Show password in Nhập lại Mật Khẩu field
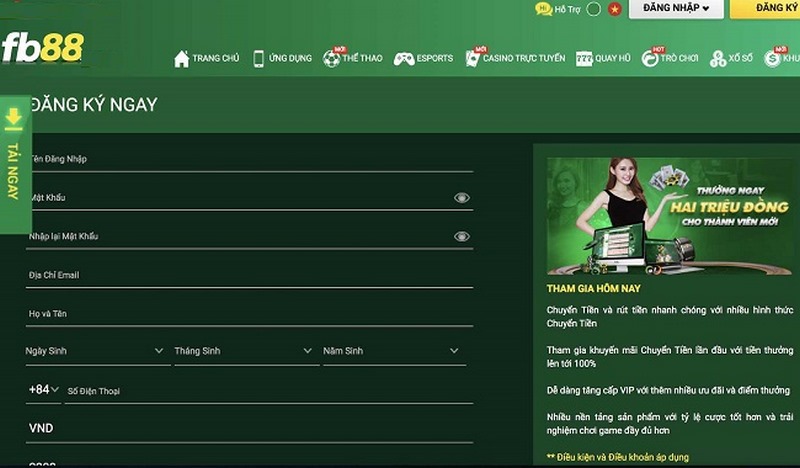Viewport: 800px width, 468px height. coord(461,237)
